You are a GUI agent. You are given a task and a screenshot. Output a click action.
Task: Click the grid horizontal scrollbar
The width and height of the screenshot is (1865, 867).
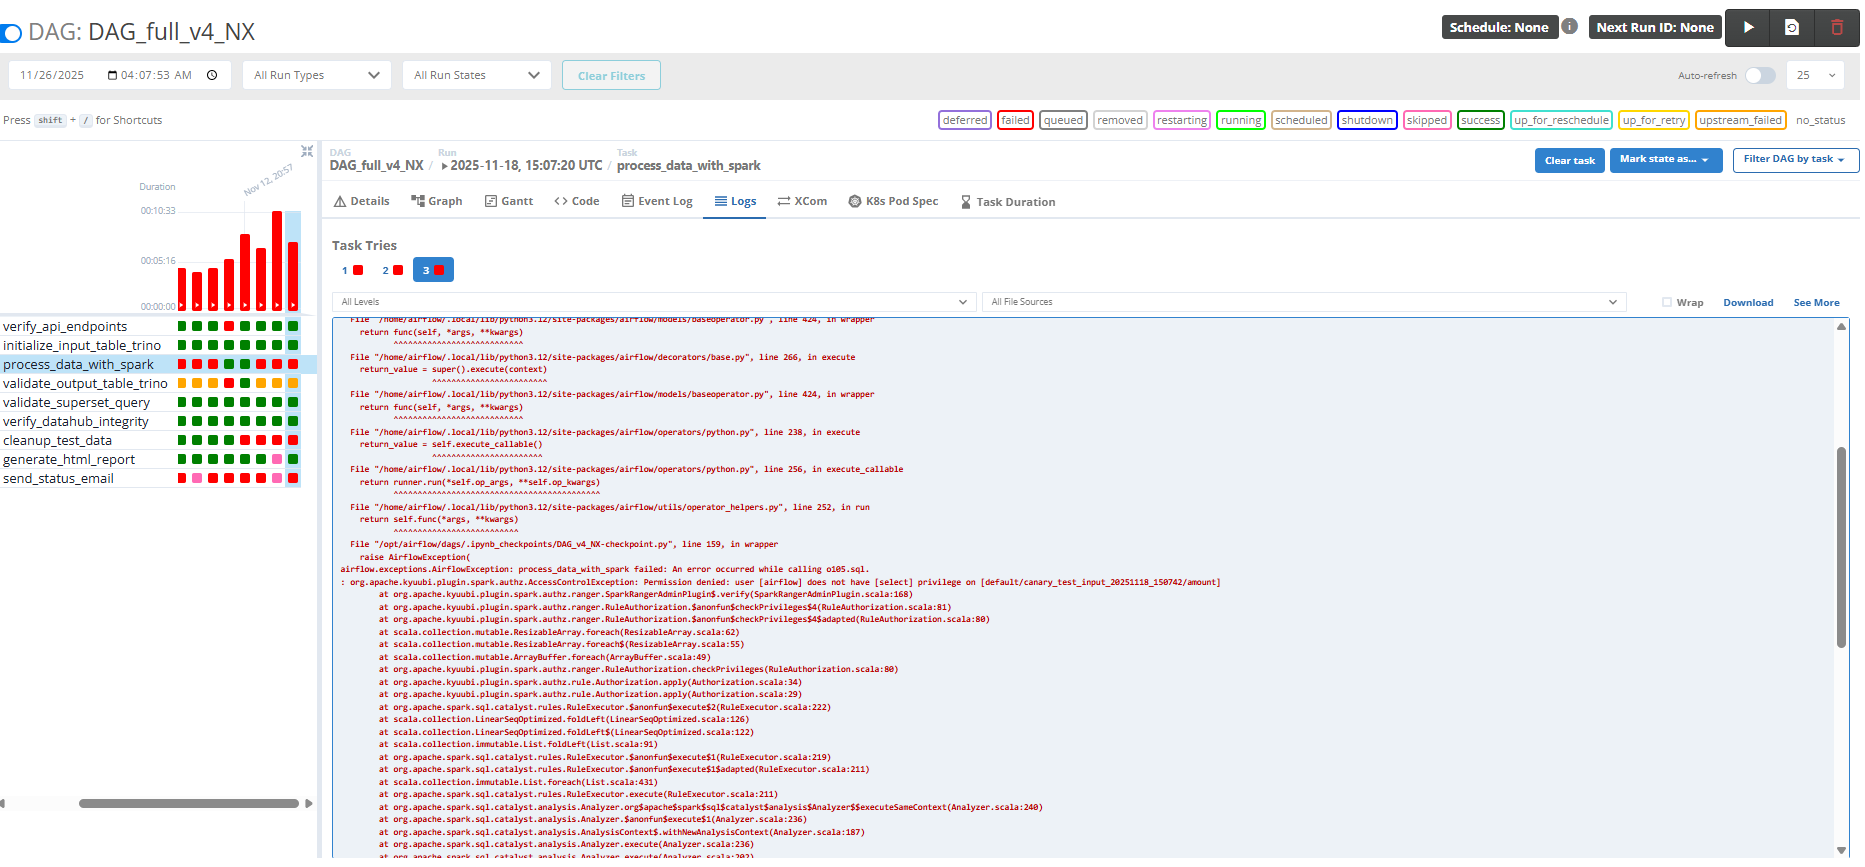click(x=189, y=803)
